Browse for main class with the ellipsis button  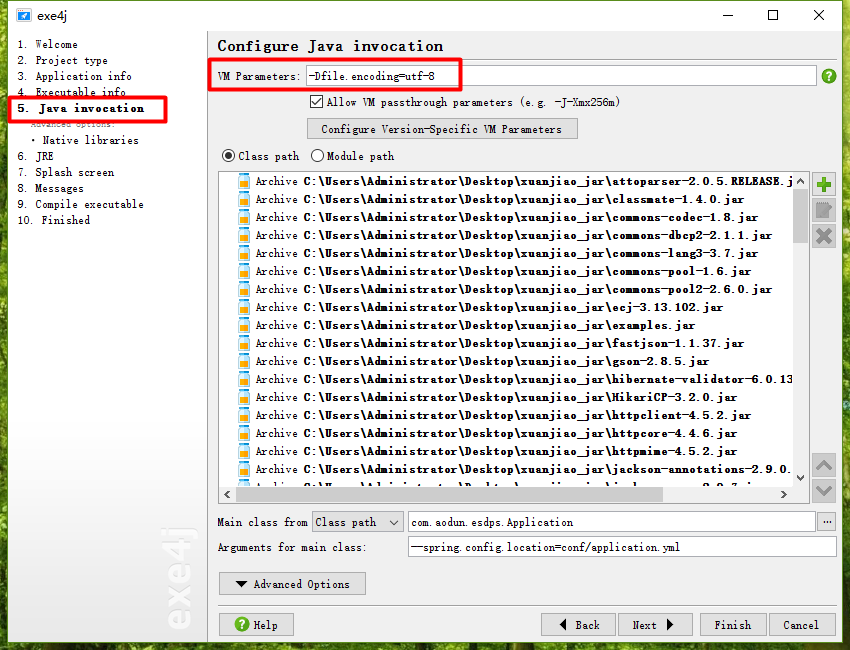click(x=827, y=522)
